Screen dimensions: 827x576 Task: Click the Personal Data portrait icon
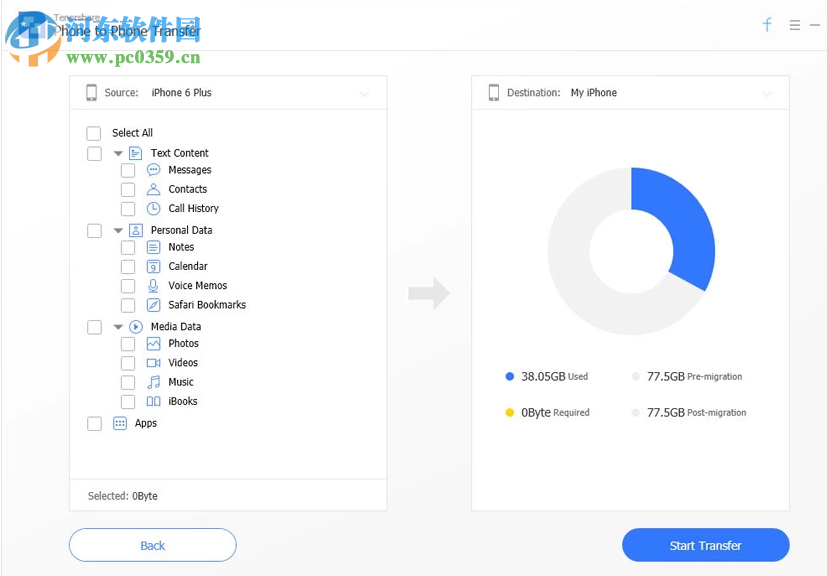[x=136, y=230]
